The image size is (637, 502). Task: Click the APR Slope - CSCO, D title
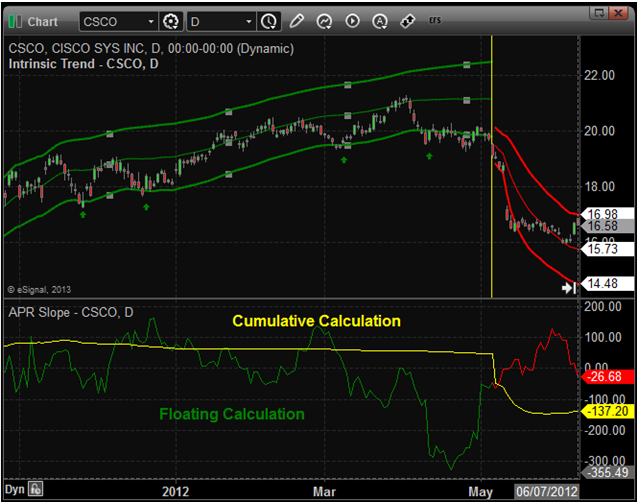tap(71, 312)
